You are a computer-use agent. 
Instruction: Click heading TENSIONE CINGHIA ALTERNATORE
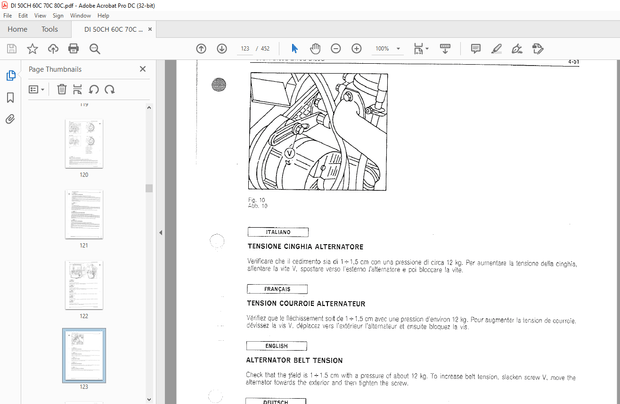tap(305, 247)
